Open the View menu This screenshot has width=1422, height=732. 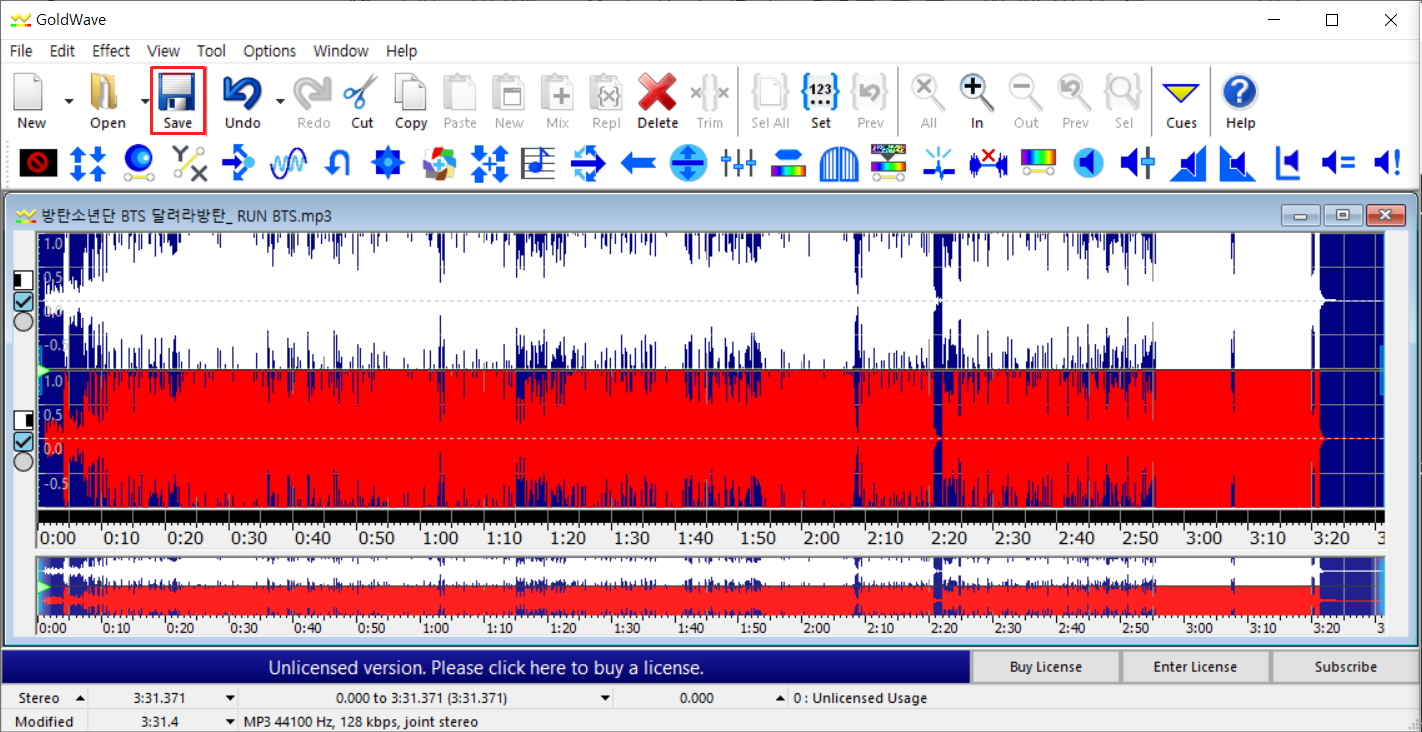163,51
